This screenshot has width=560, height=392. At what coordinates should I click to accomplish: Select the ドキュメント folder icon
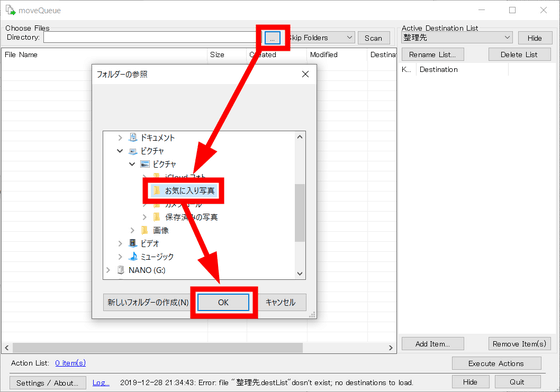133,137
